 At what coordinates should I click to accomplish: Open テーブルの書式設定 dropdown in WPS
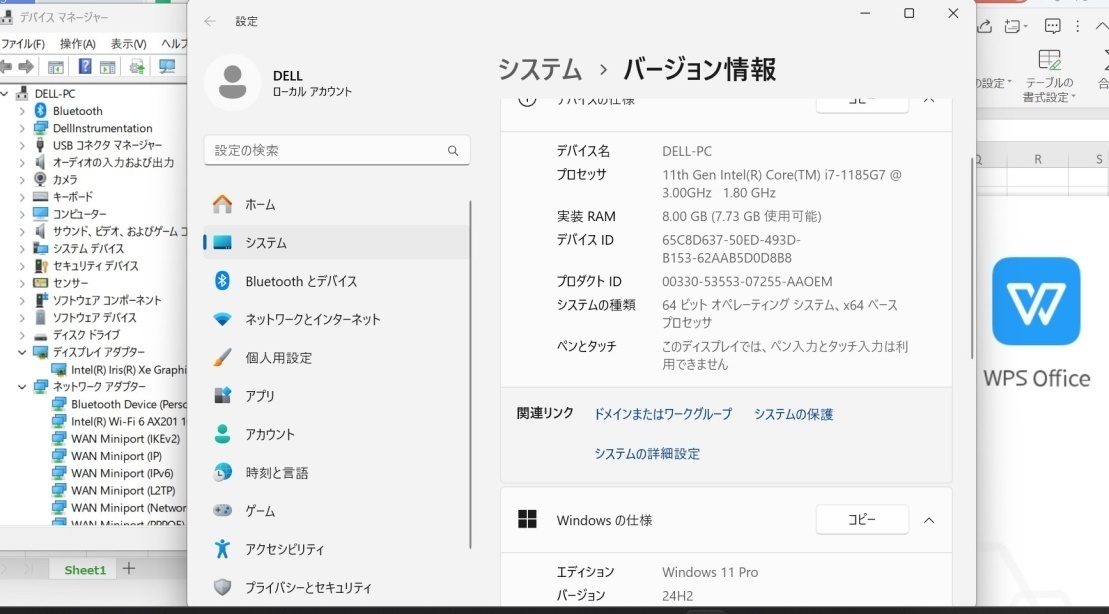[1049, 76]
